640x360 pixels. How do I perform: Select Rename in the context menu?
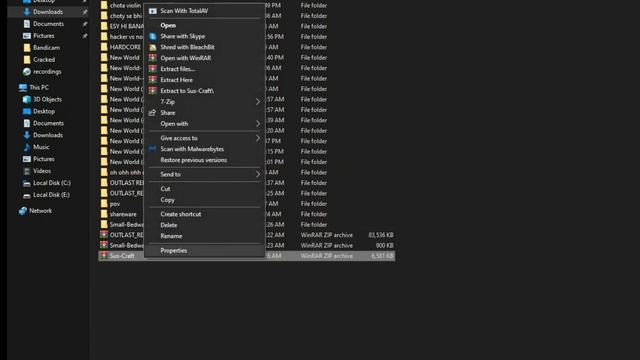pos(204,236)
